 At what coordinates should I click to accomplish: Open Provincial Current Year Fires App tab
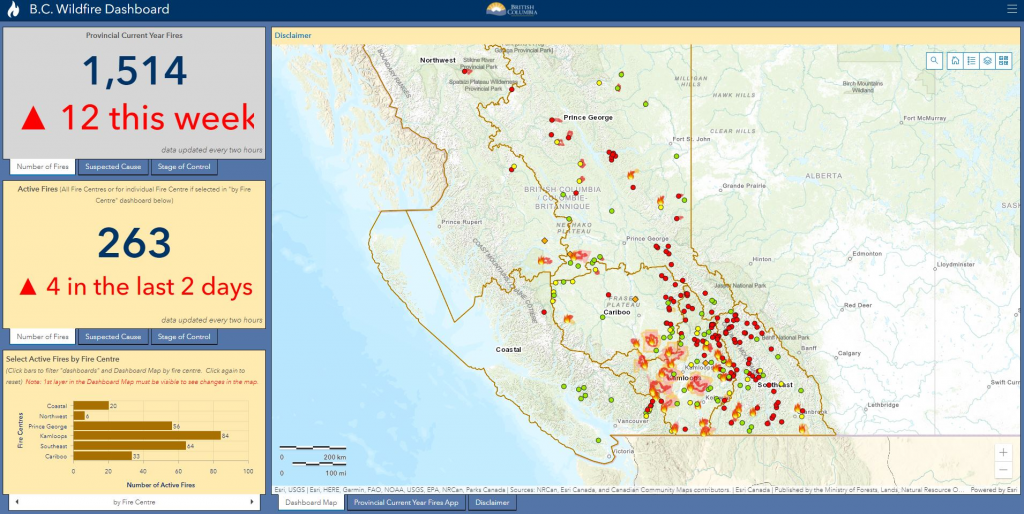(x=405, y=502)
